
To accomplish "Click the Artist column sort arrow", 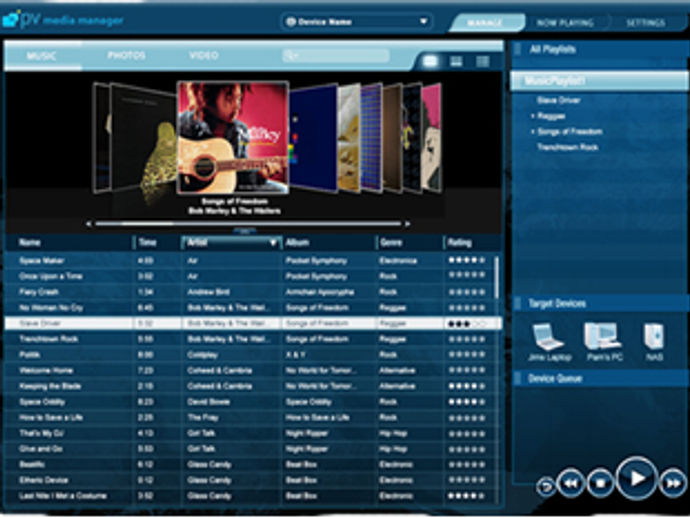I will click(273, 242).
